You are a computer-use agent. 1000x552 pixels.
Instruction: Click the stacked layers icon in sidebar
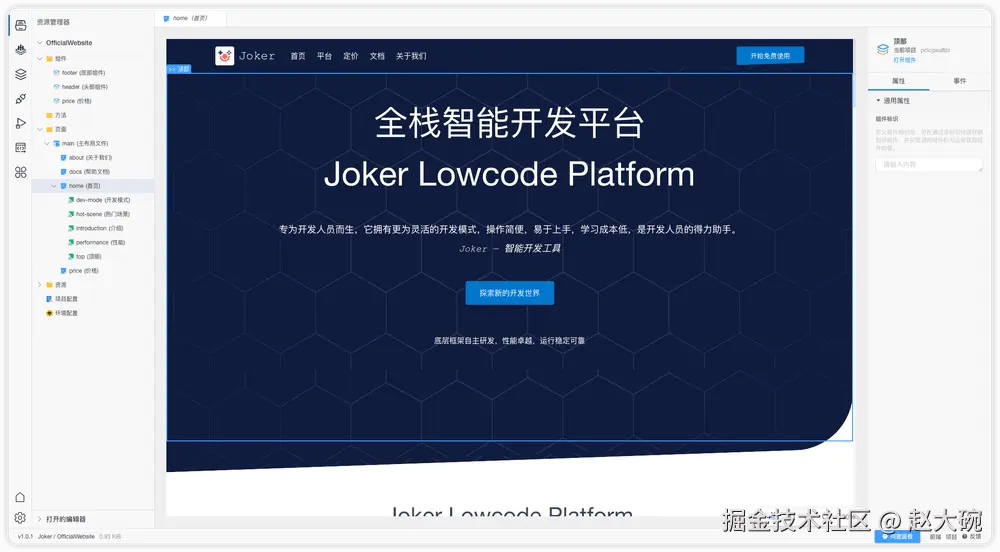(20, 74)
